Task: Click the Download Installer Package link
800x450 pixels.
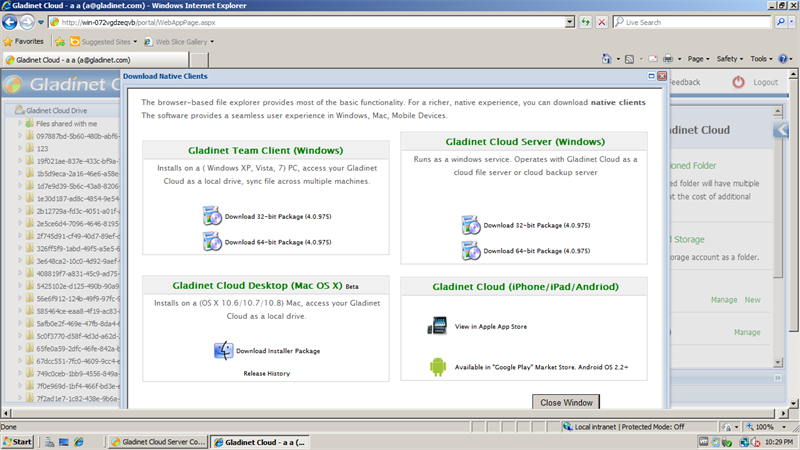Action: click(278, 351)
